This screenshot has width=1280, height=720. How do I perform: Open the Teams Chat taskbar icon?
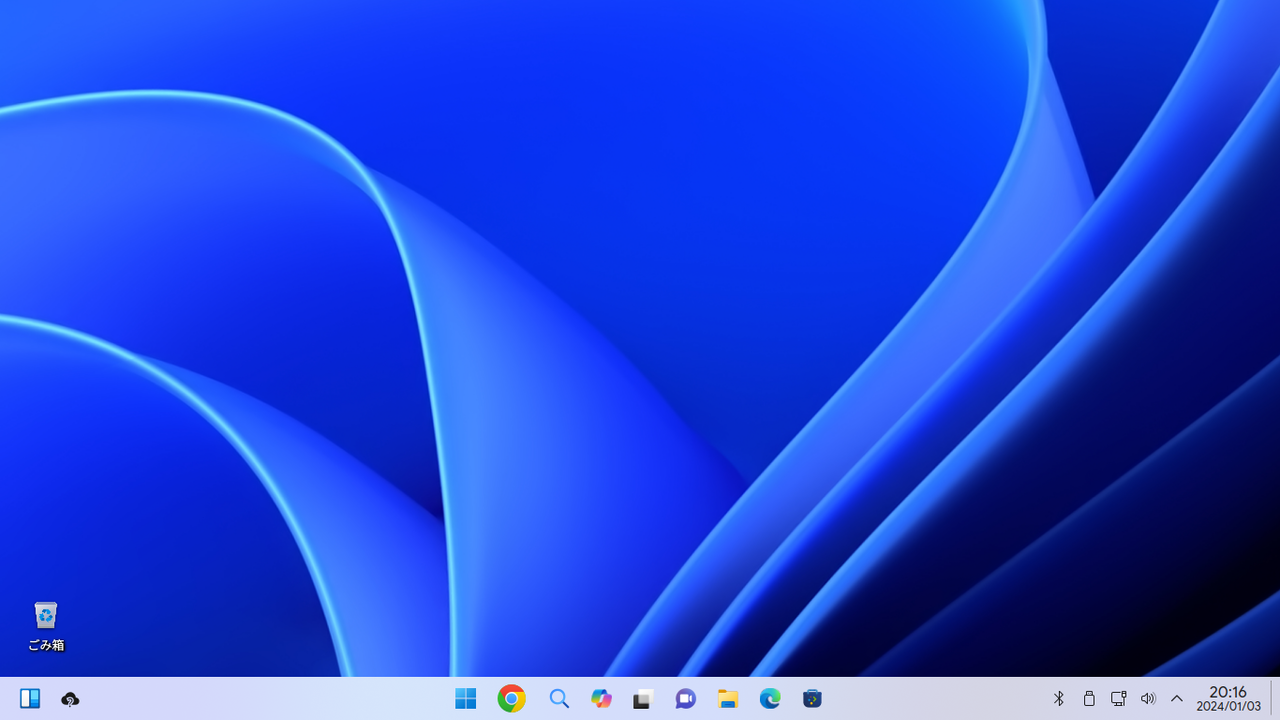tap(685, 699)
